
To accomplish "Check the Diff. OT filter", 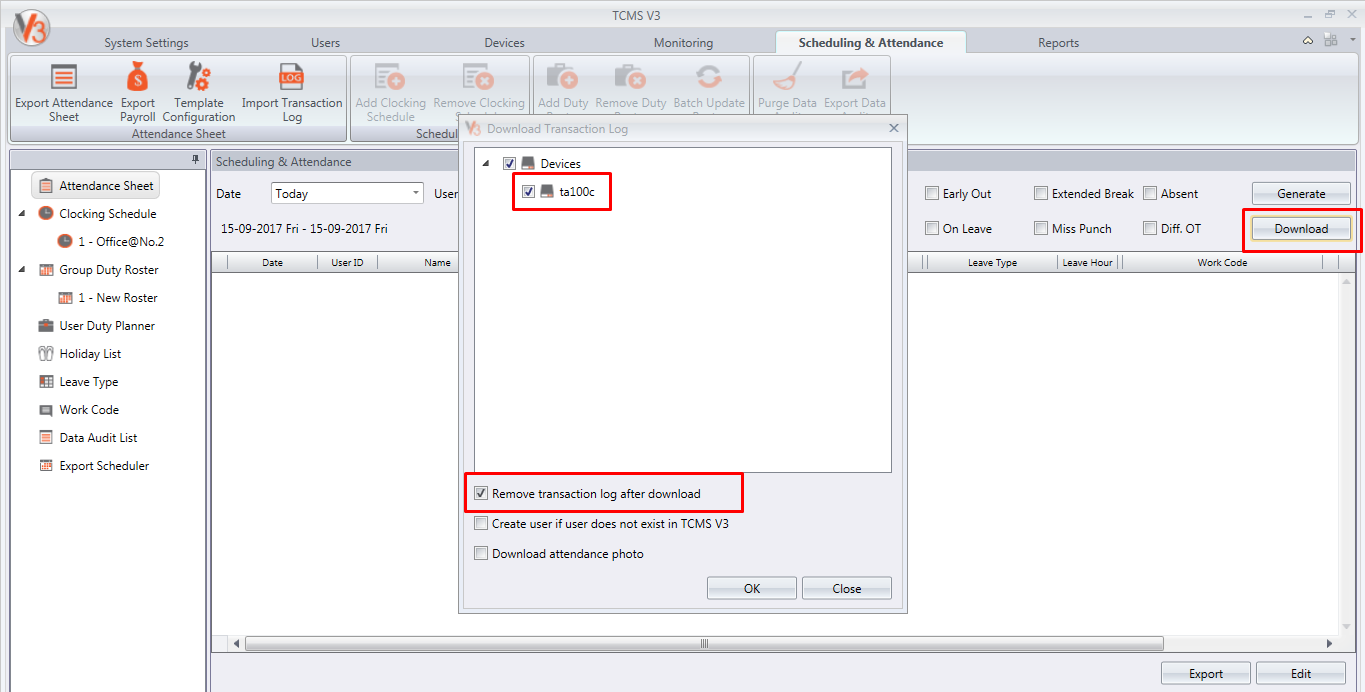I will coord(1150,228).
